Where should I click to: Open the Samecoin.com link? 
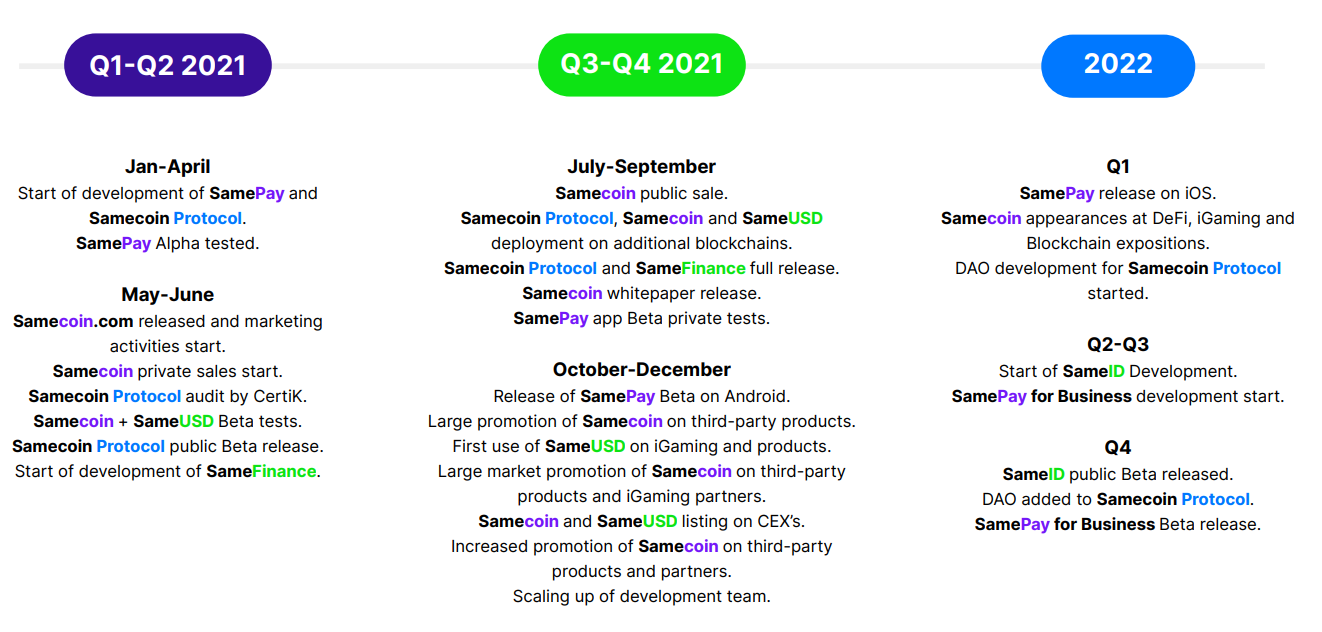tap(73, 321)
